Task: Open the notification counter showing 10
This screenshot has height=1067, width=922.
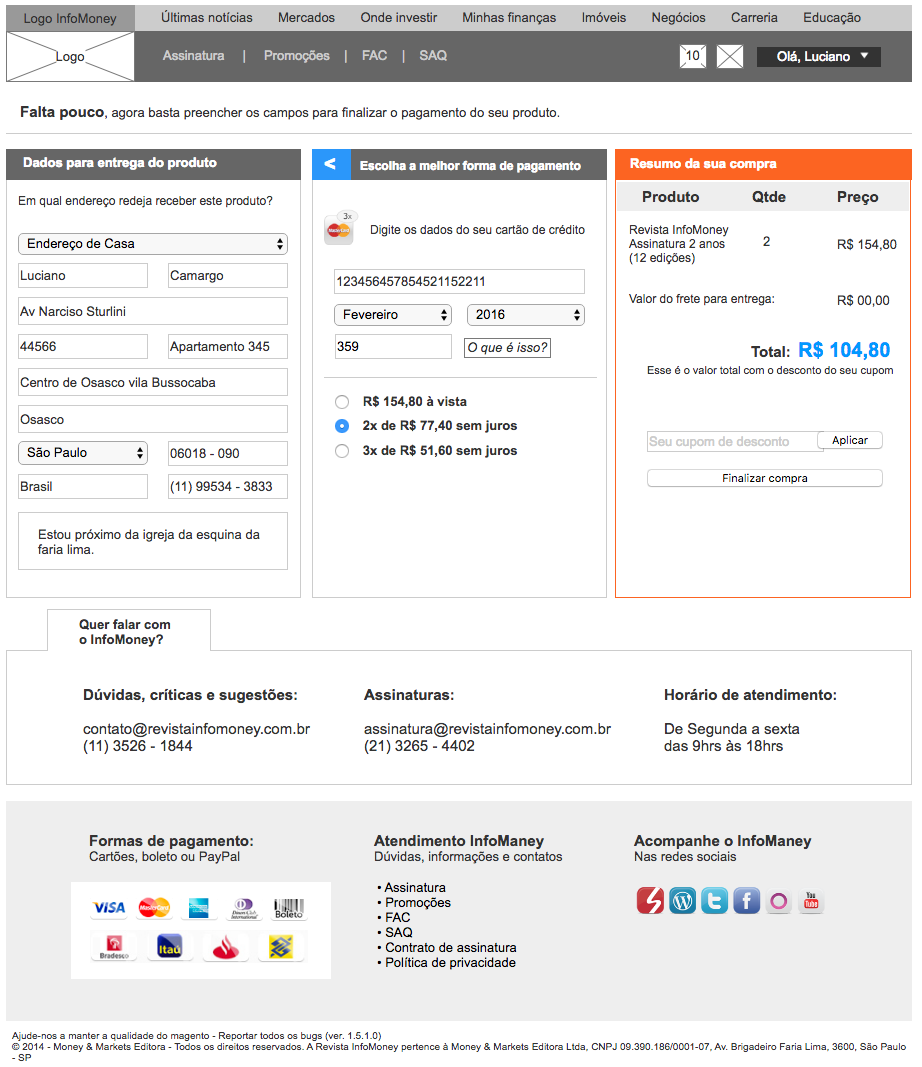Action: pyautogui.click(x=693, y=56)
